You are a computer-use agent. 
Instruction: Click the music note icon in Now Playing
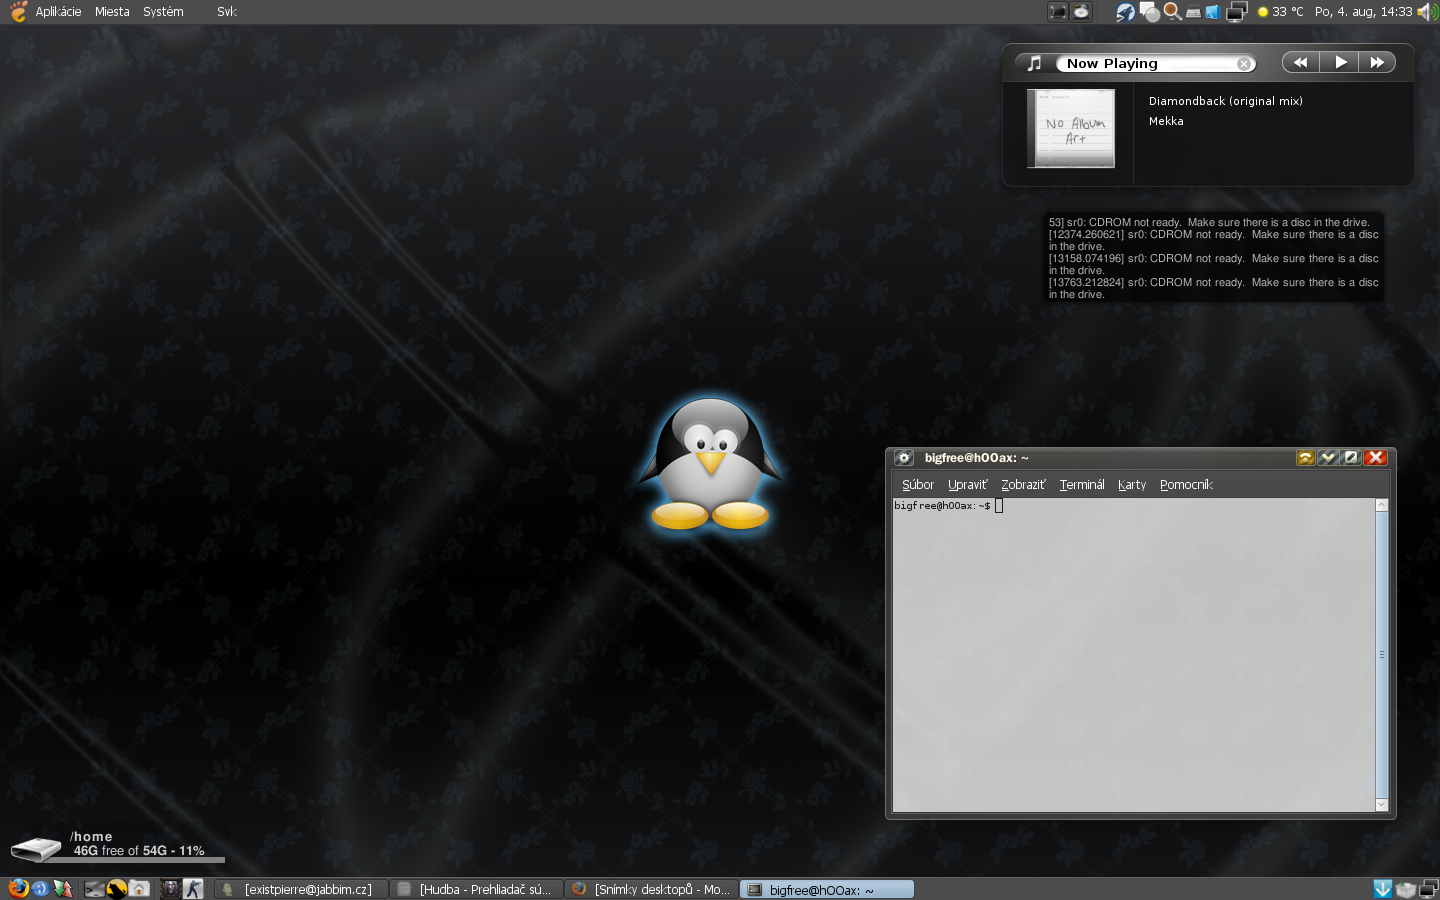(1035, 63)
